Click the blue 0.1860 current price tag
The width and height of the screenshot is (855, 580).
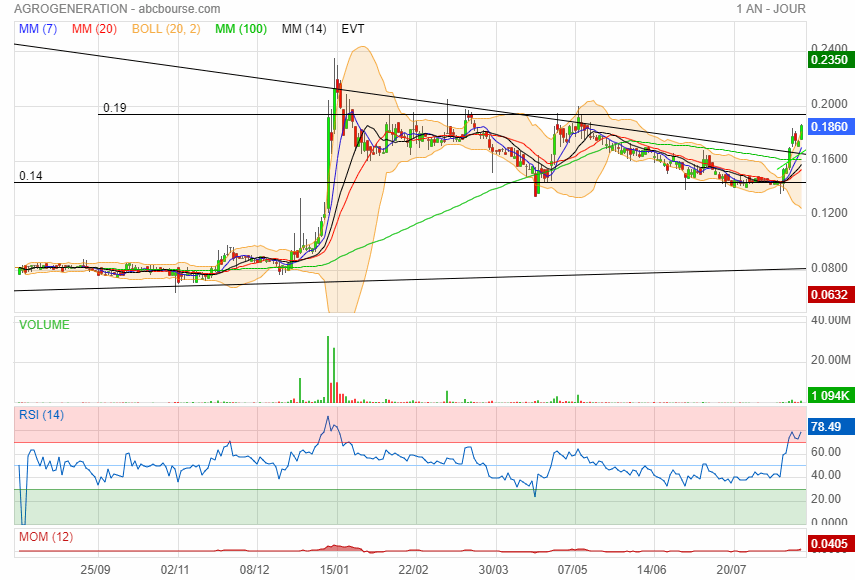829,126
